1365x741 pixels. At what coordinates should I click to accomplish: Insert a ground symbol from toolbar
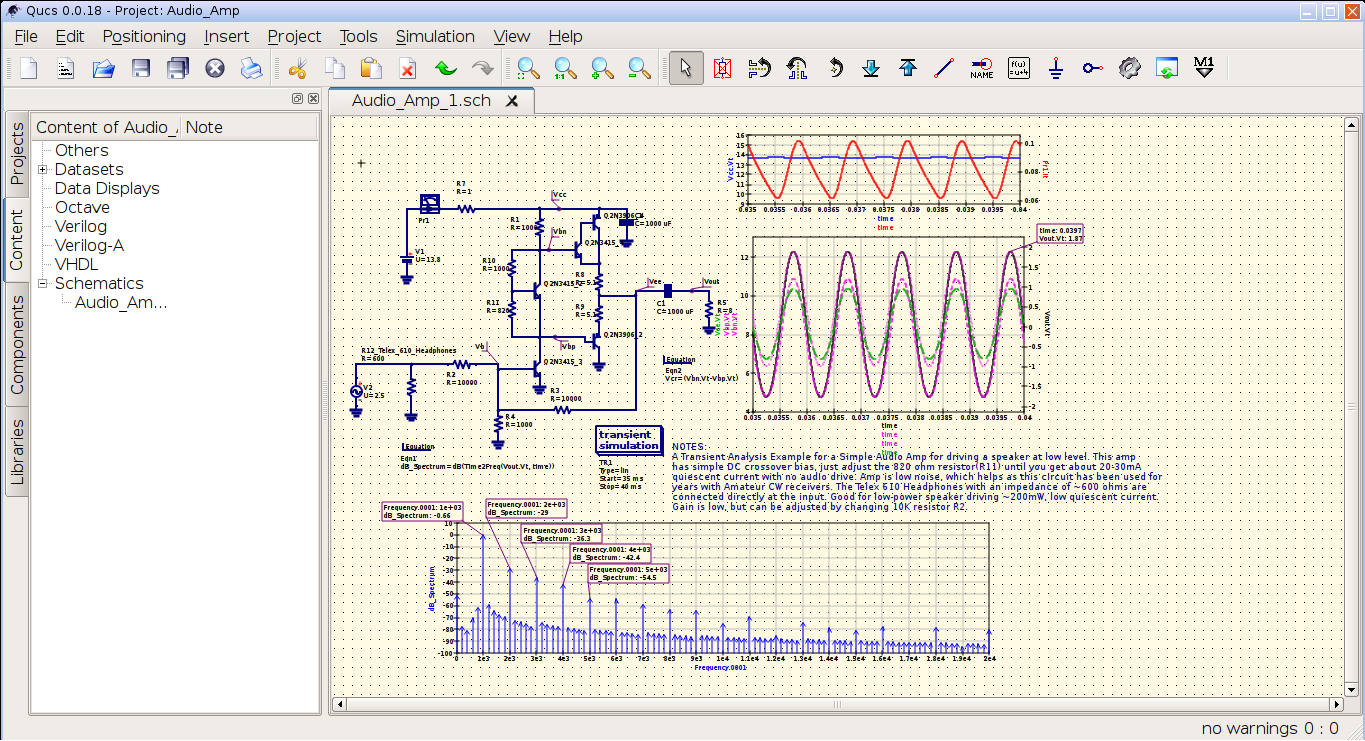[x=1056, y=69]
